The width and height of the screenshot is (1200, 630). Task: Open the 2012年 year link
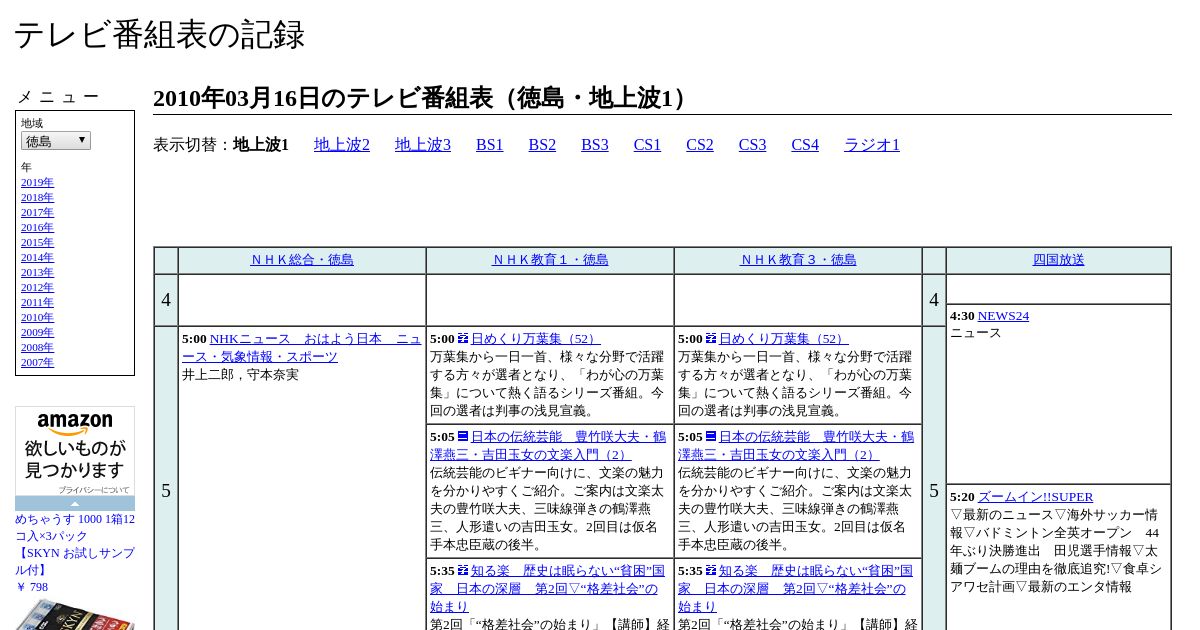tap(37, 288)
